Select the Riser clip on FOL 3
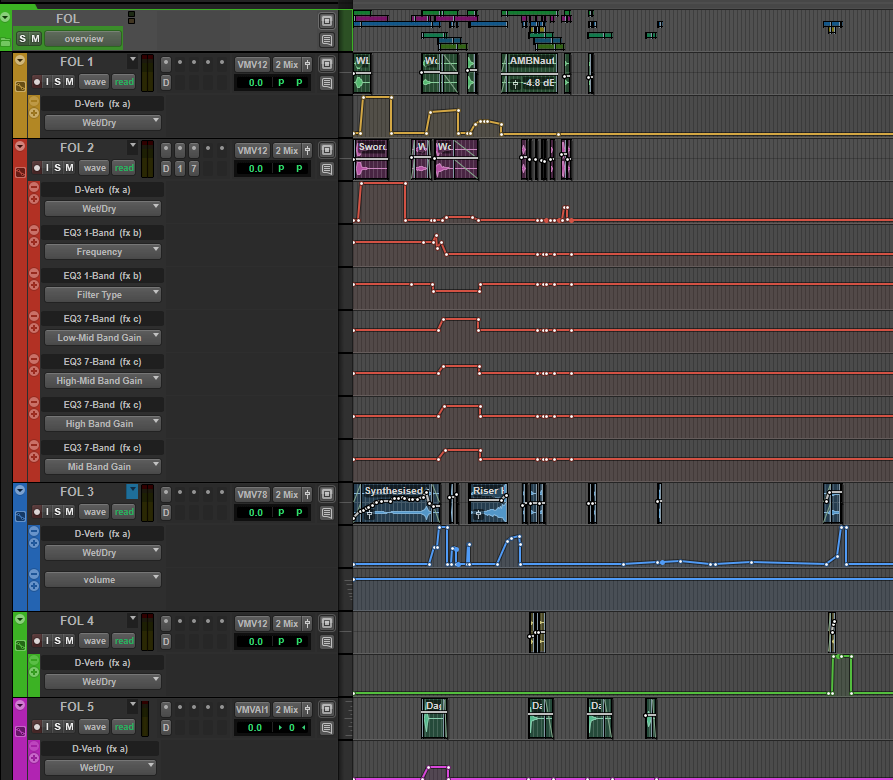The height and width of the screenshot is (780, 893). pyautogui.click(x=488, y=503)
